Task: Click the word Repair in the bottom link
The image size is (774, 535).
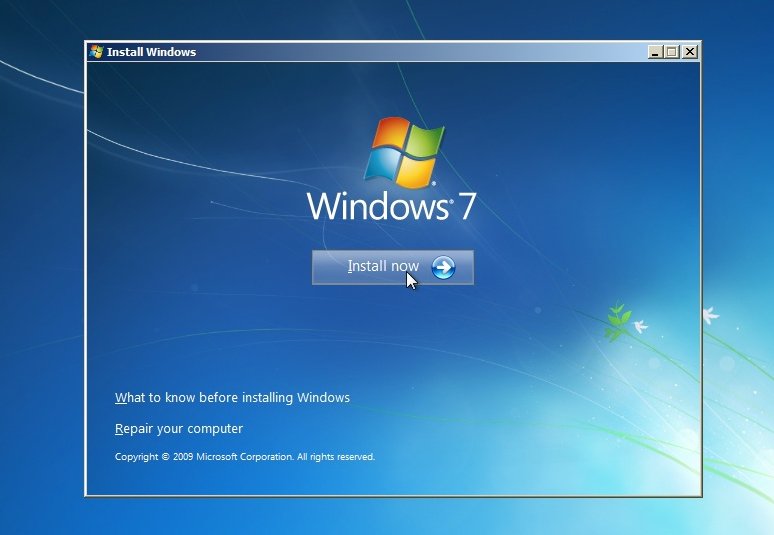Action: pos(134,429)
